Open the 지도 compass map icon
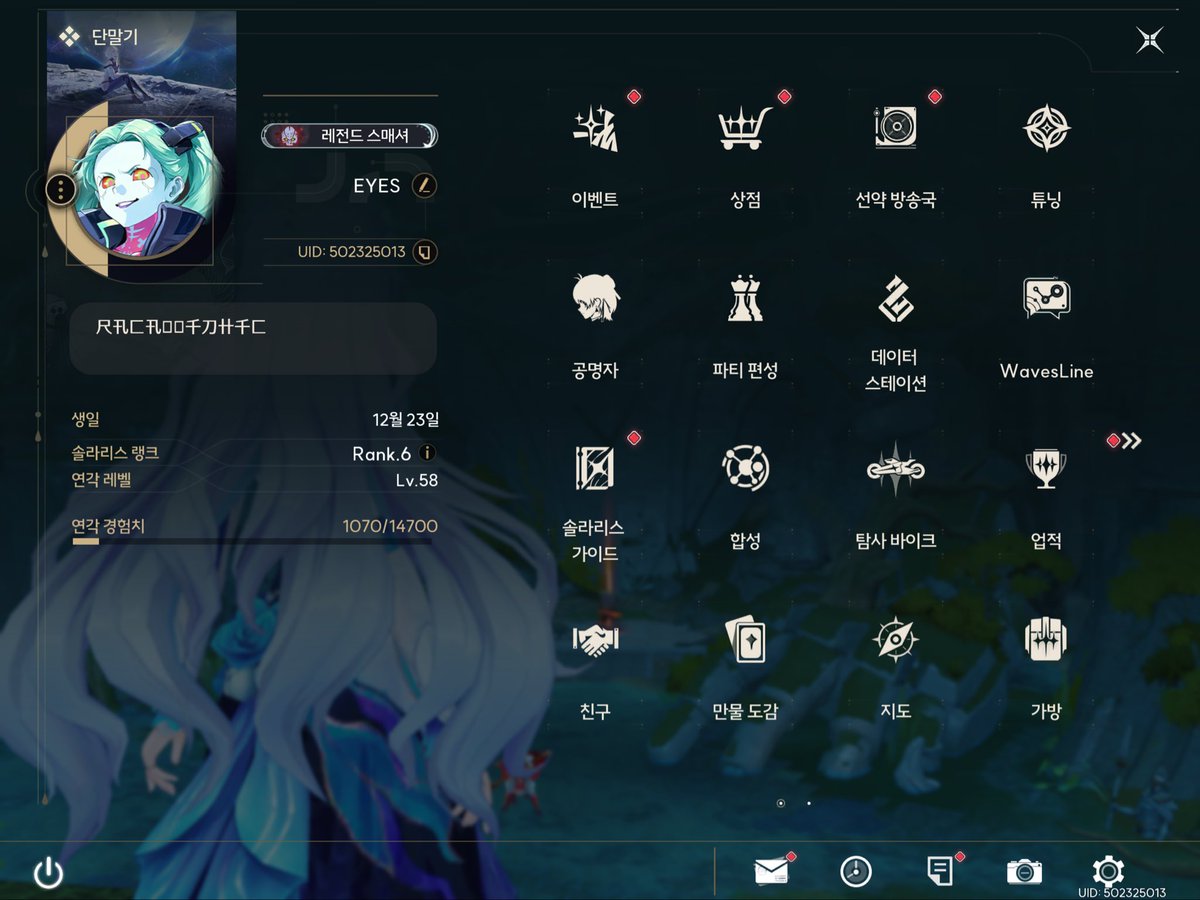The width and height of the screenshot is (1200, 900). point(896,639)
